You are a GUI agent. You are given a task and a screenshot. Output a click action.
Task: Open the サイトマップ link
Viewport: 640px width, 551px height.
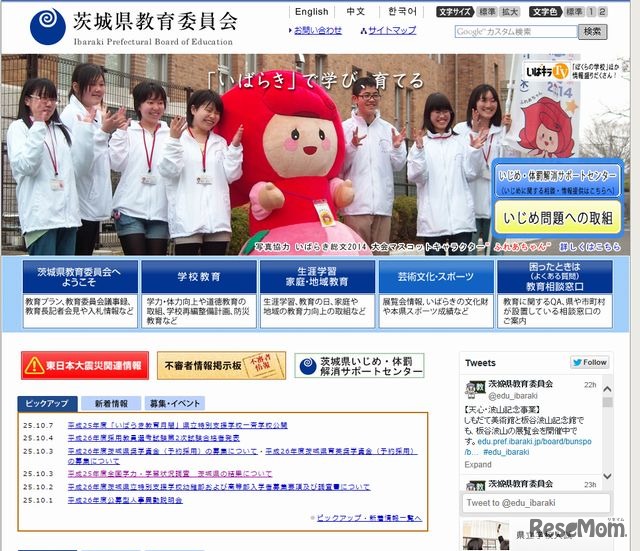point(392,30)
